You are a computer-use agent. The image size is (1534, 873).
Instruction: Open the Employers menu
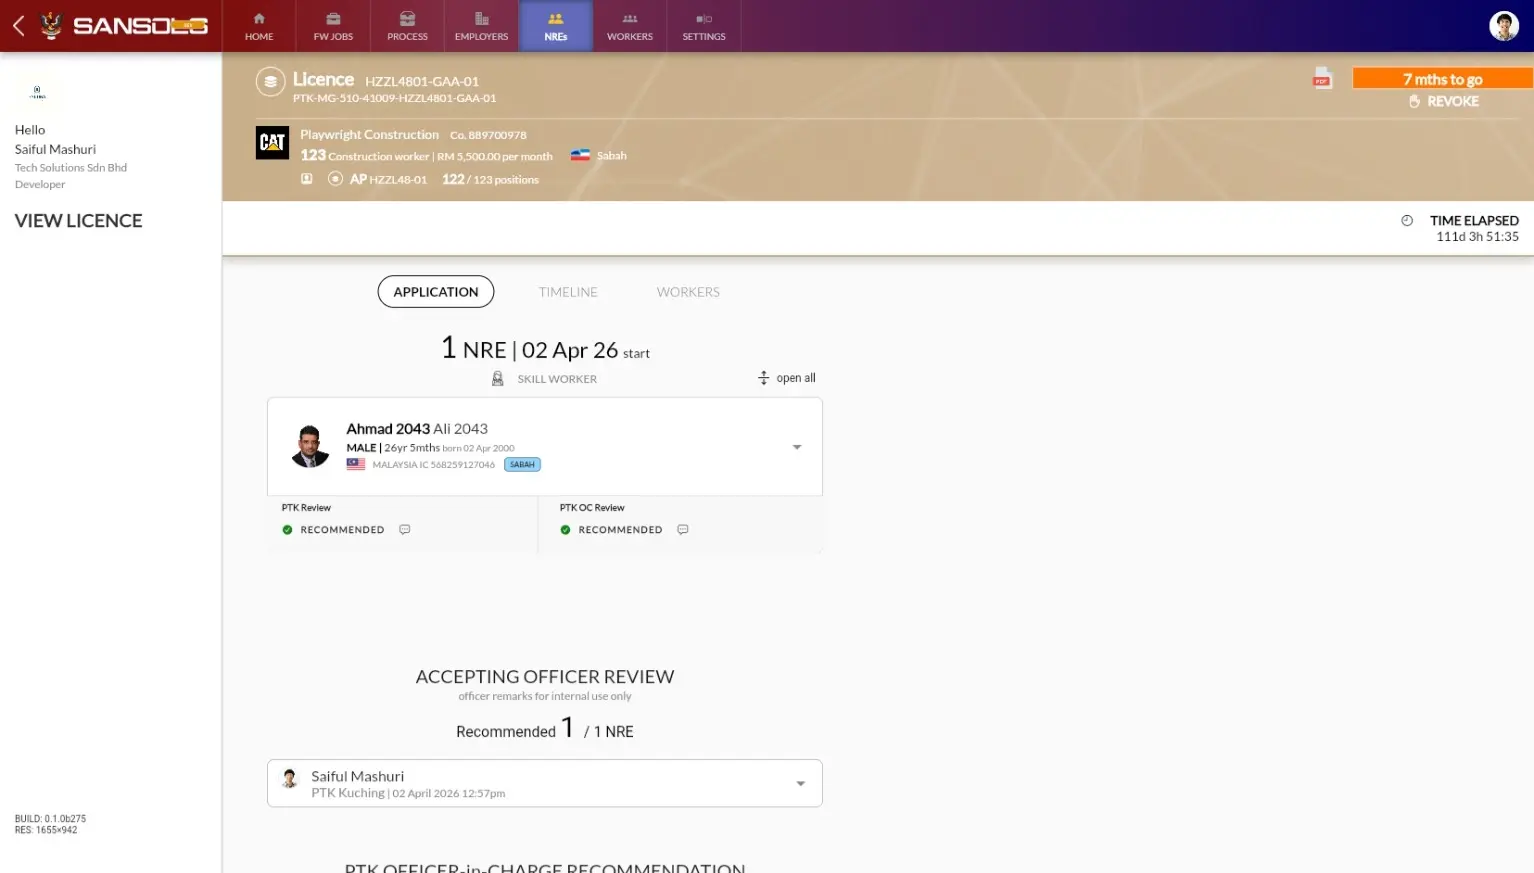click(481, 26)
